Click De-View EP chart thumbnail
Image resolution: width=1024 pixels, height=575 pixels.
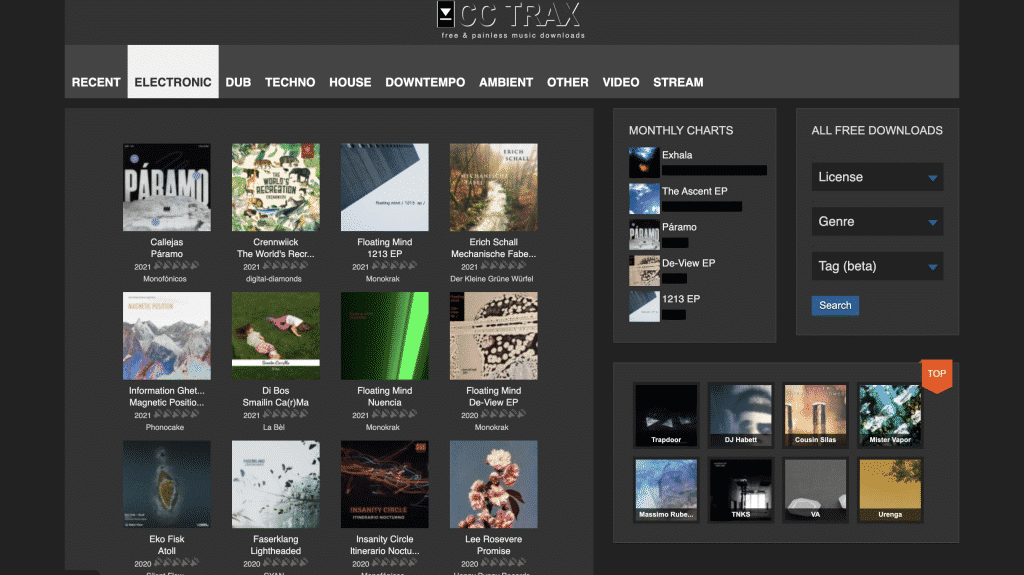pyautogui.click(x=644, y=270)
